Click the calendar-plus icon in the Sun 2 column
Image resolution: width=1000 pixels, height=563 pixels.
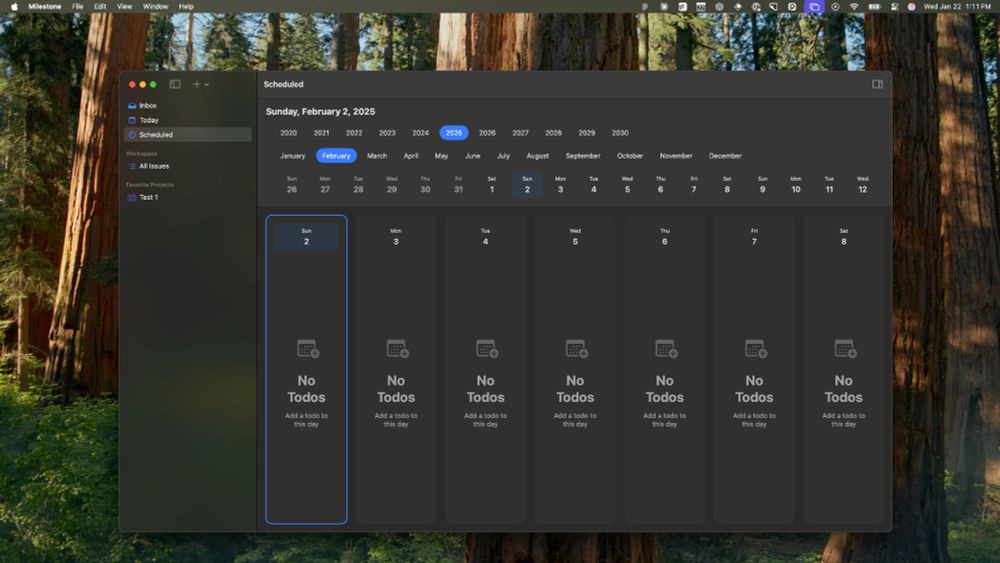(x=307, y=349)
